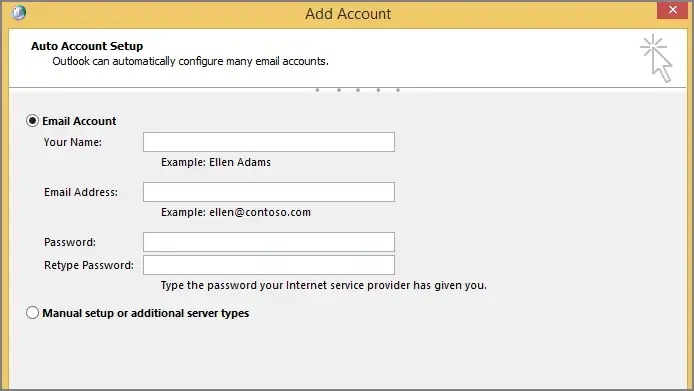Click into the Password field

pyautogui.click(x=269, y=242)
